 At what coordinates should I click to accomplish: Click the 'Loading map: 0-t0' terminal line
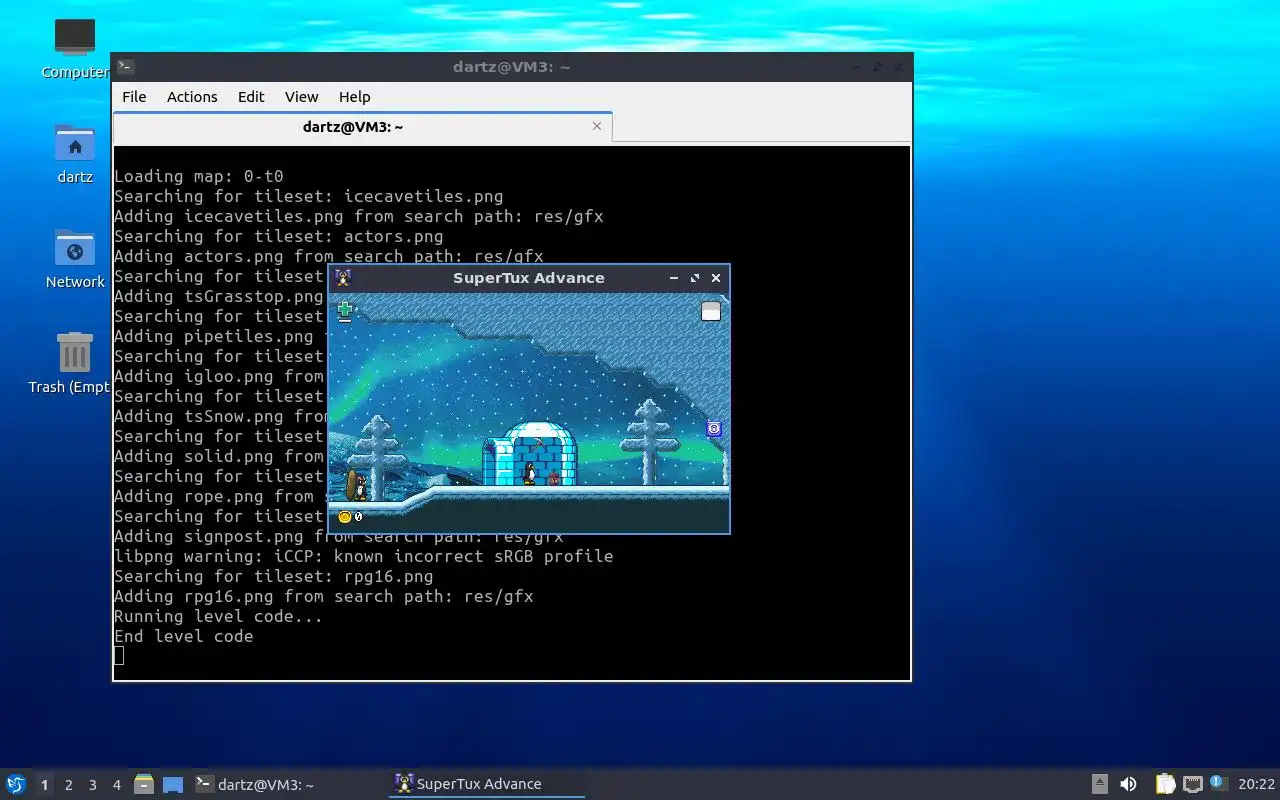(199, 176)
